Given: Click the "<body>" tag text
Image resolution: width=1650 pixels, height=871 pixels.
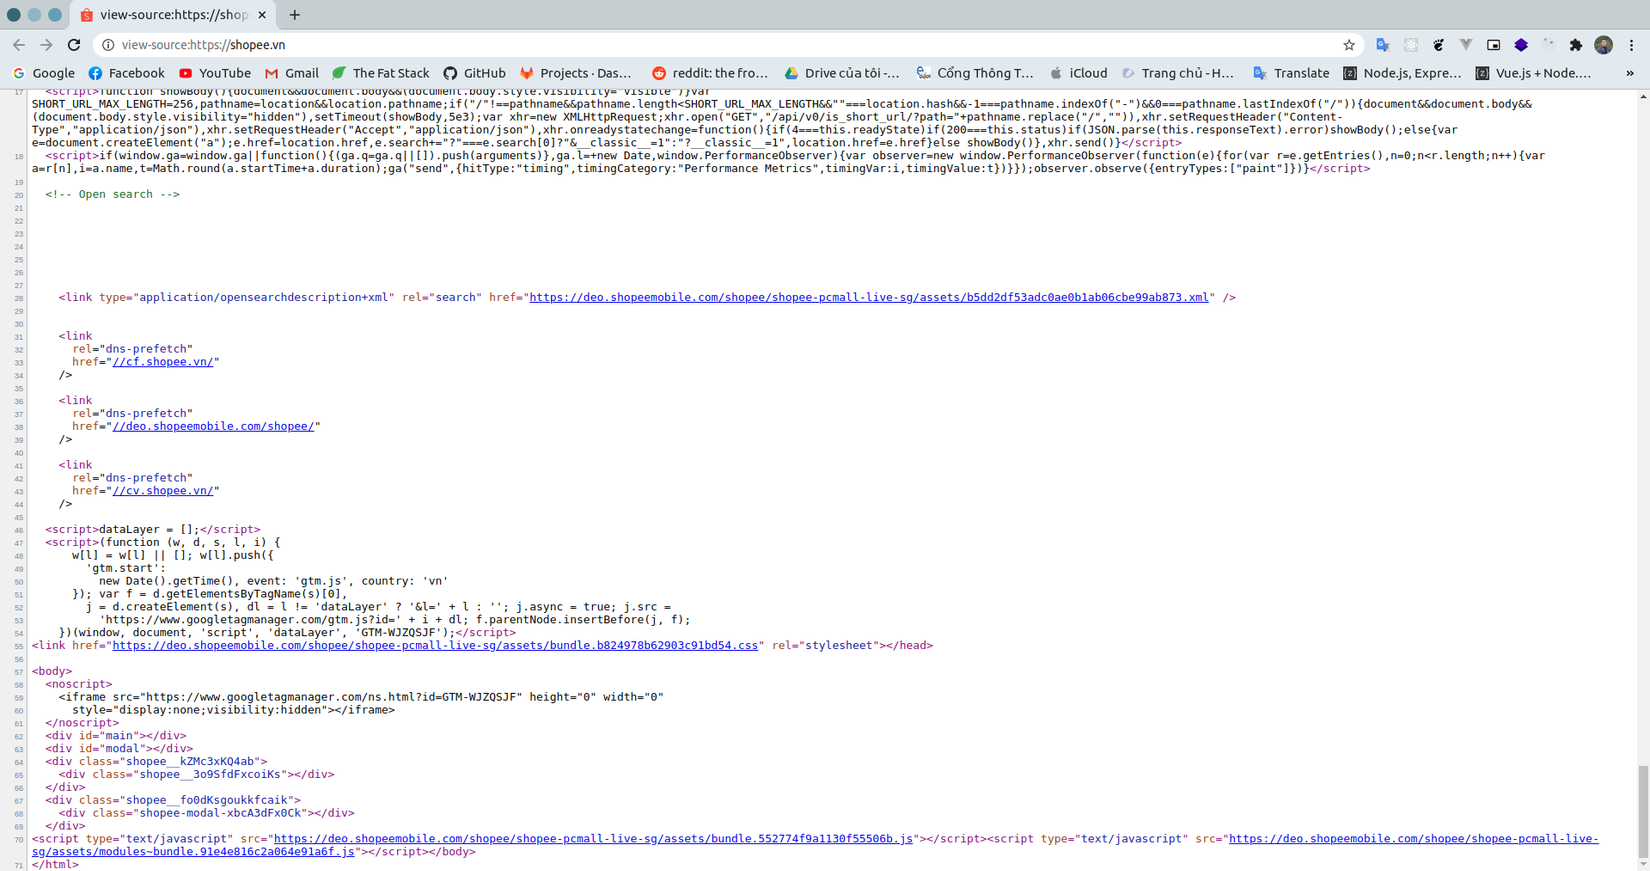Looking at the screenshot, I should coord(52,672).
